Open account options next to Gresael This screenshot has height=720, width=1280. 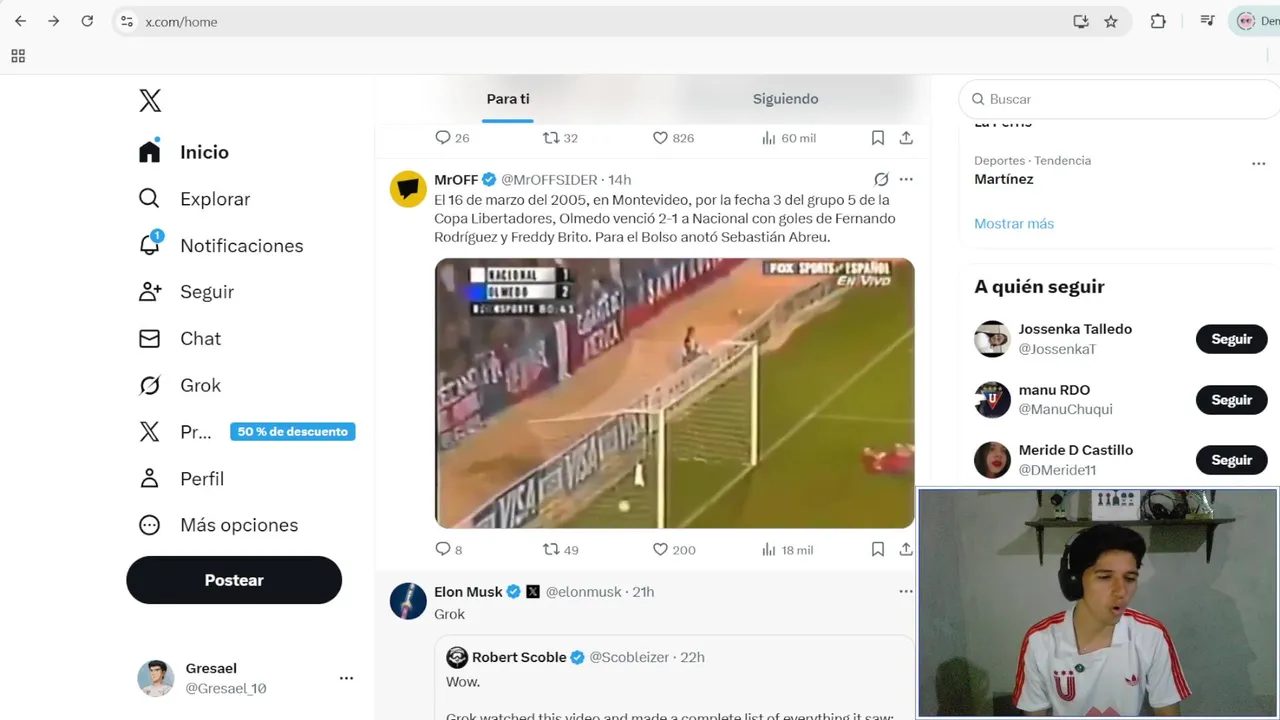[x=346, y=678]
